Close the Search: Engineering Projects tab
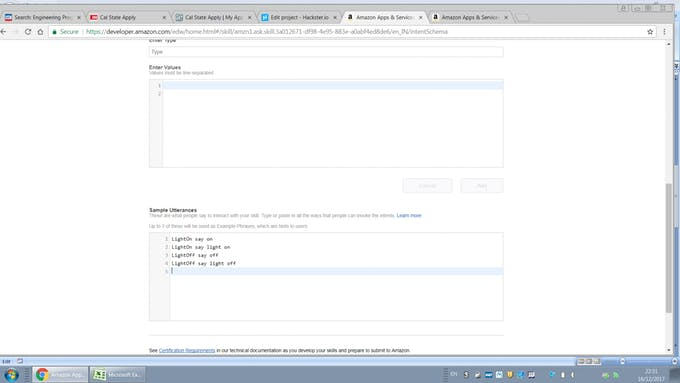The height and width of the screenshot is (383, 680). pos(78,17)
